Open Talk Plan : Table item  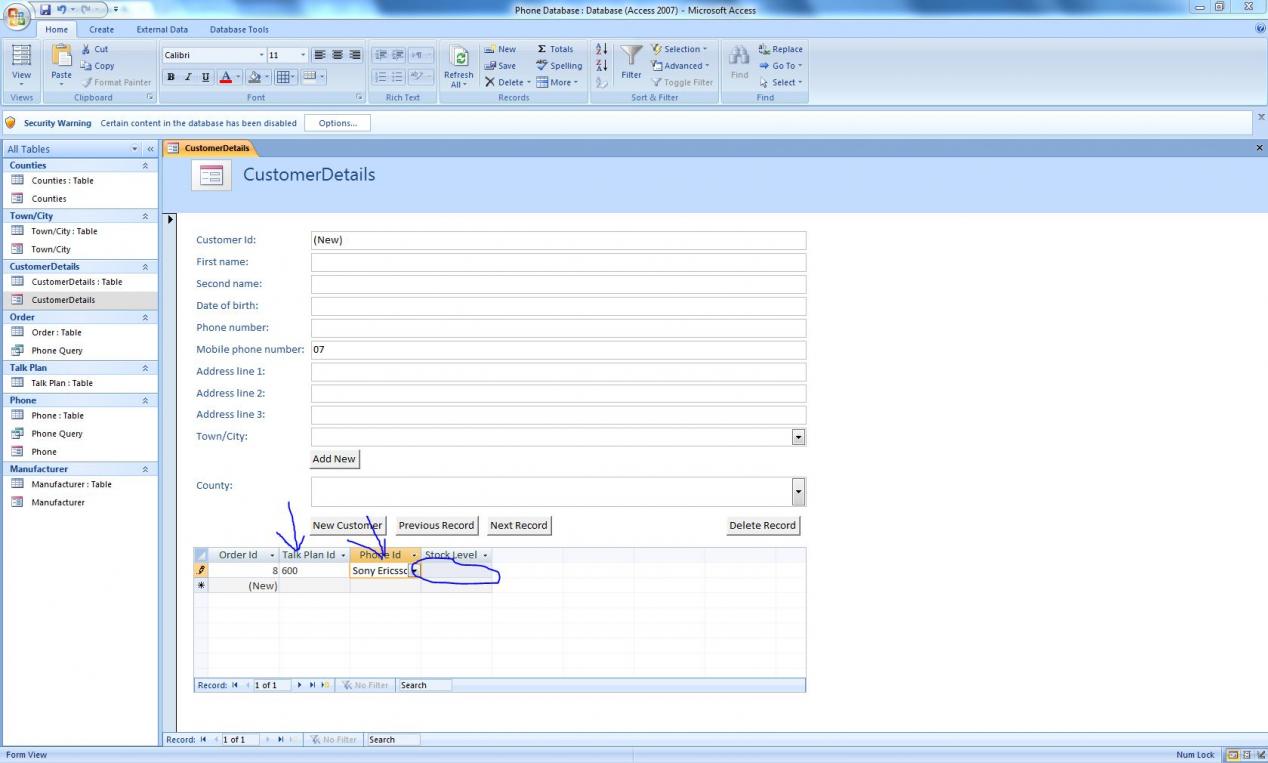[x=62, y=383]
